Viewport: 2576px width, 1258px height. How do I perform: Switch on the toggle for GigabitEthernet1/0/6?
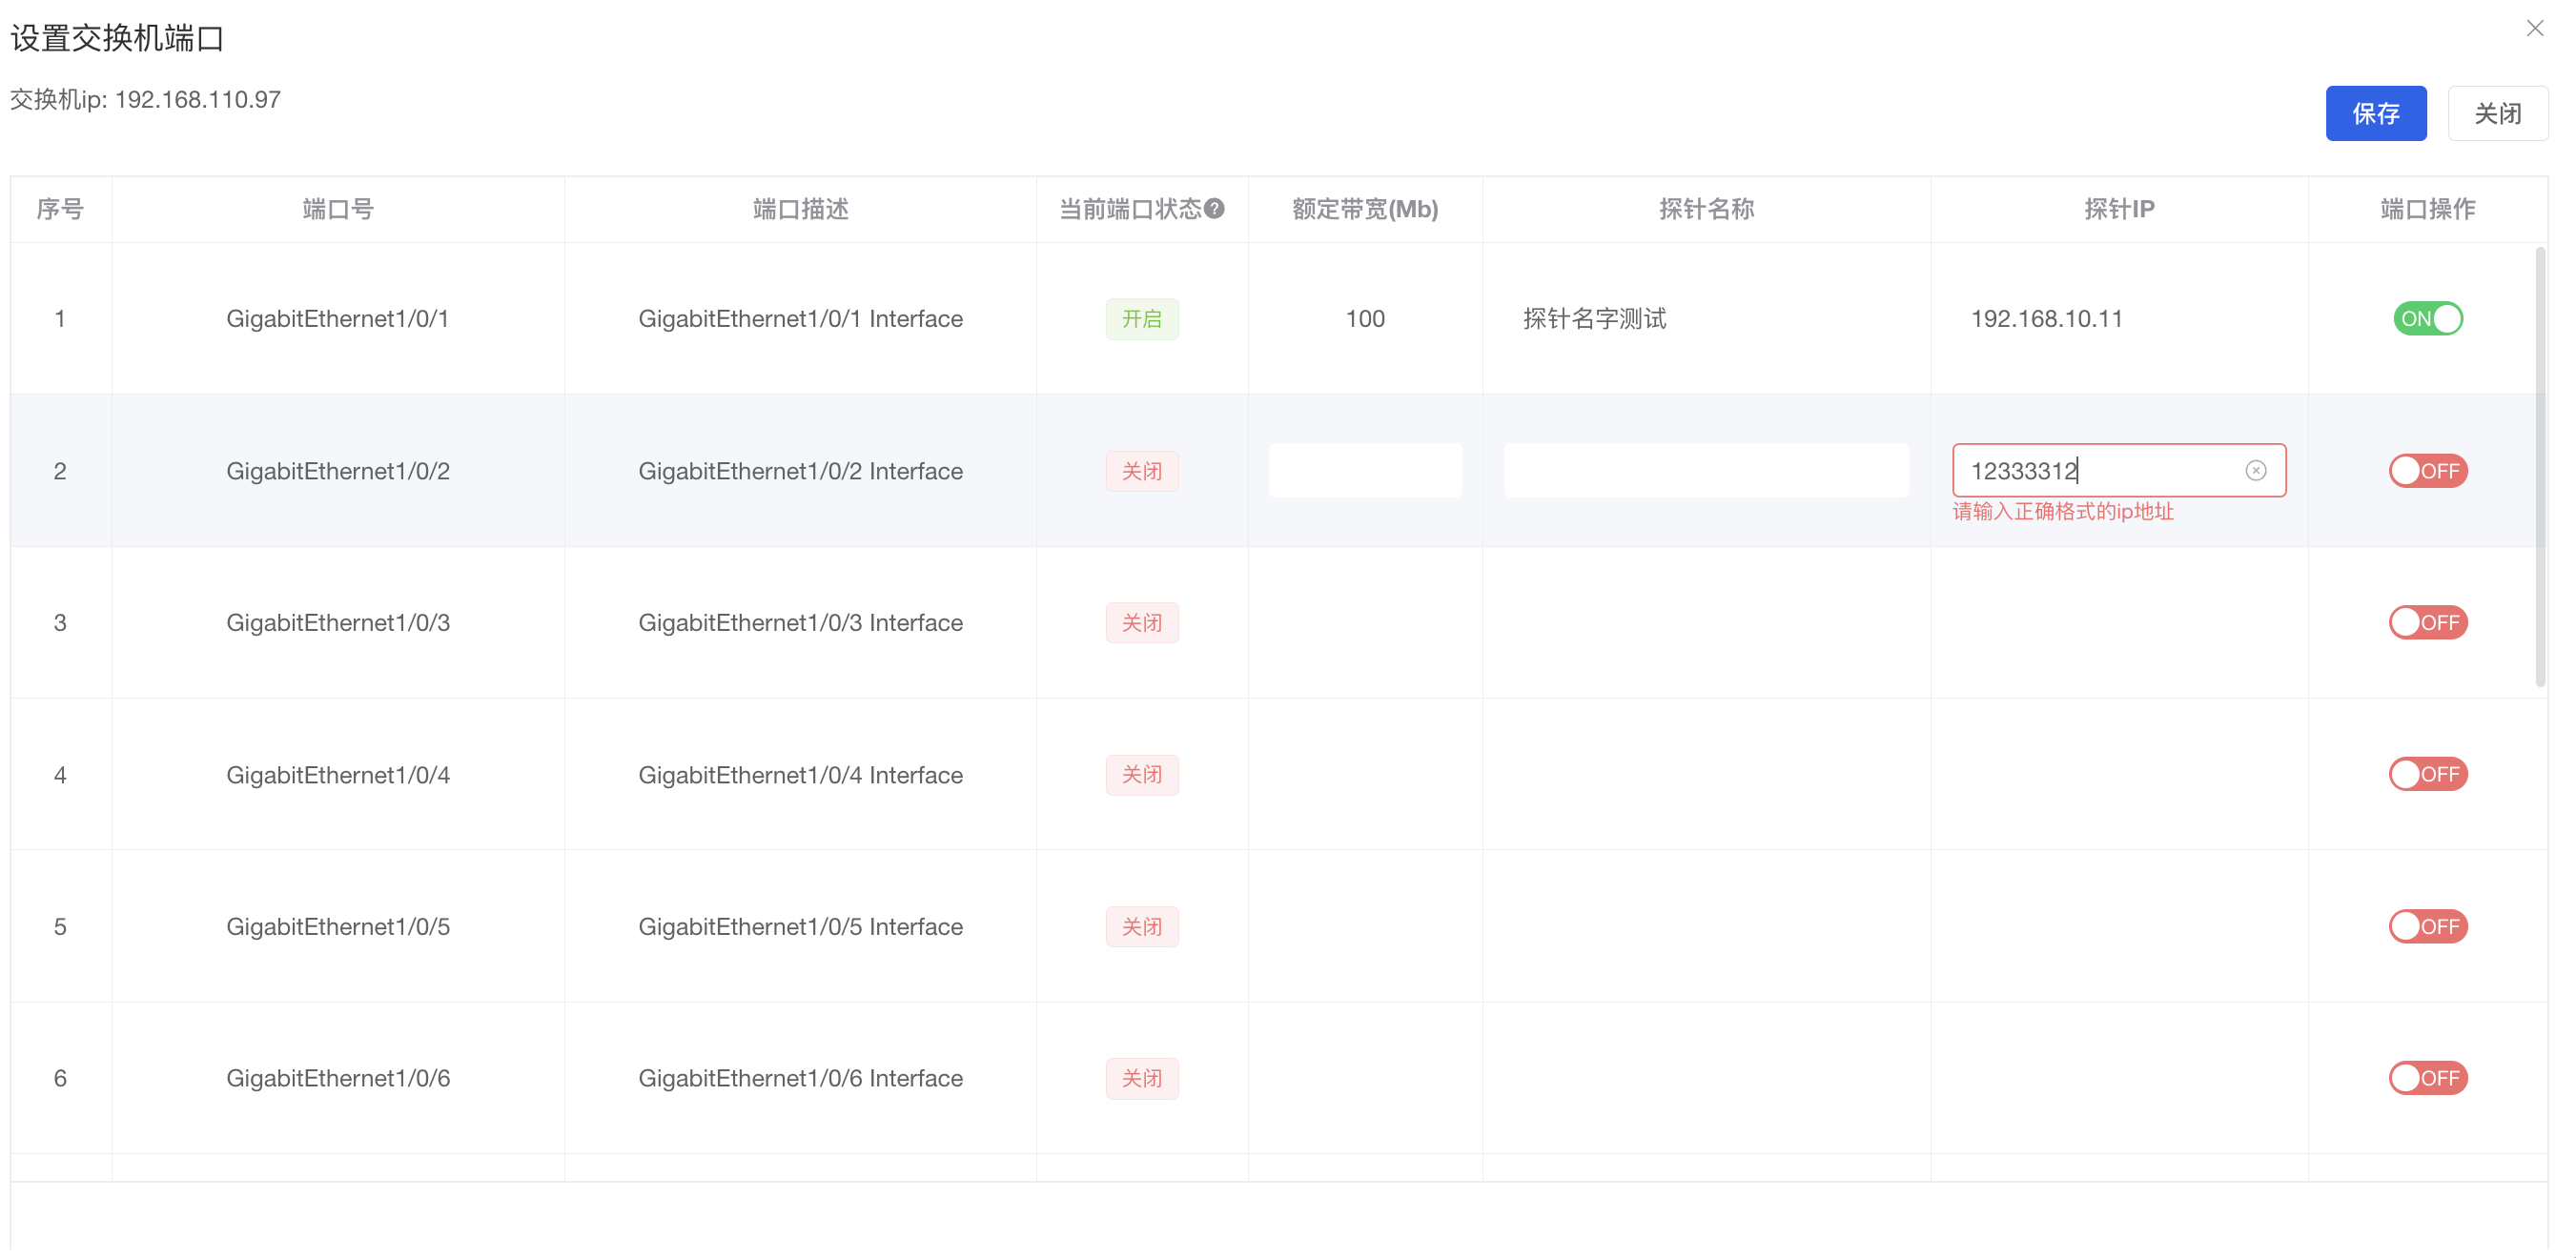point(2427,1078)
